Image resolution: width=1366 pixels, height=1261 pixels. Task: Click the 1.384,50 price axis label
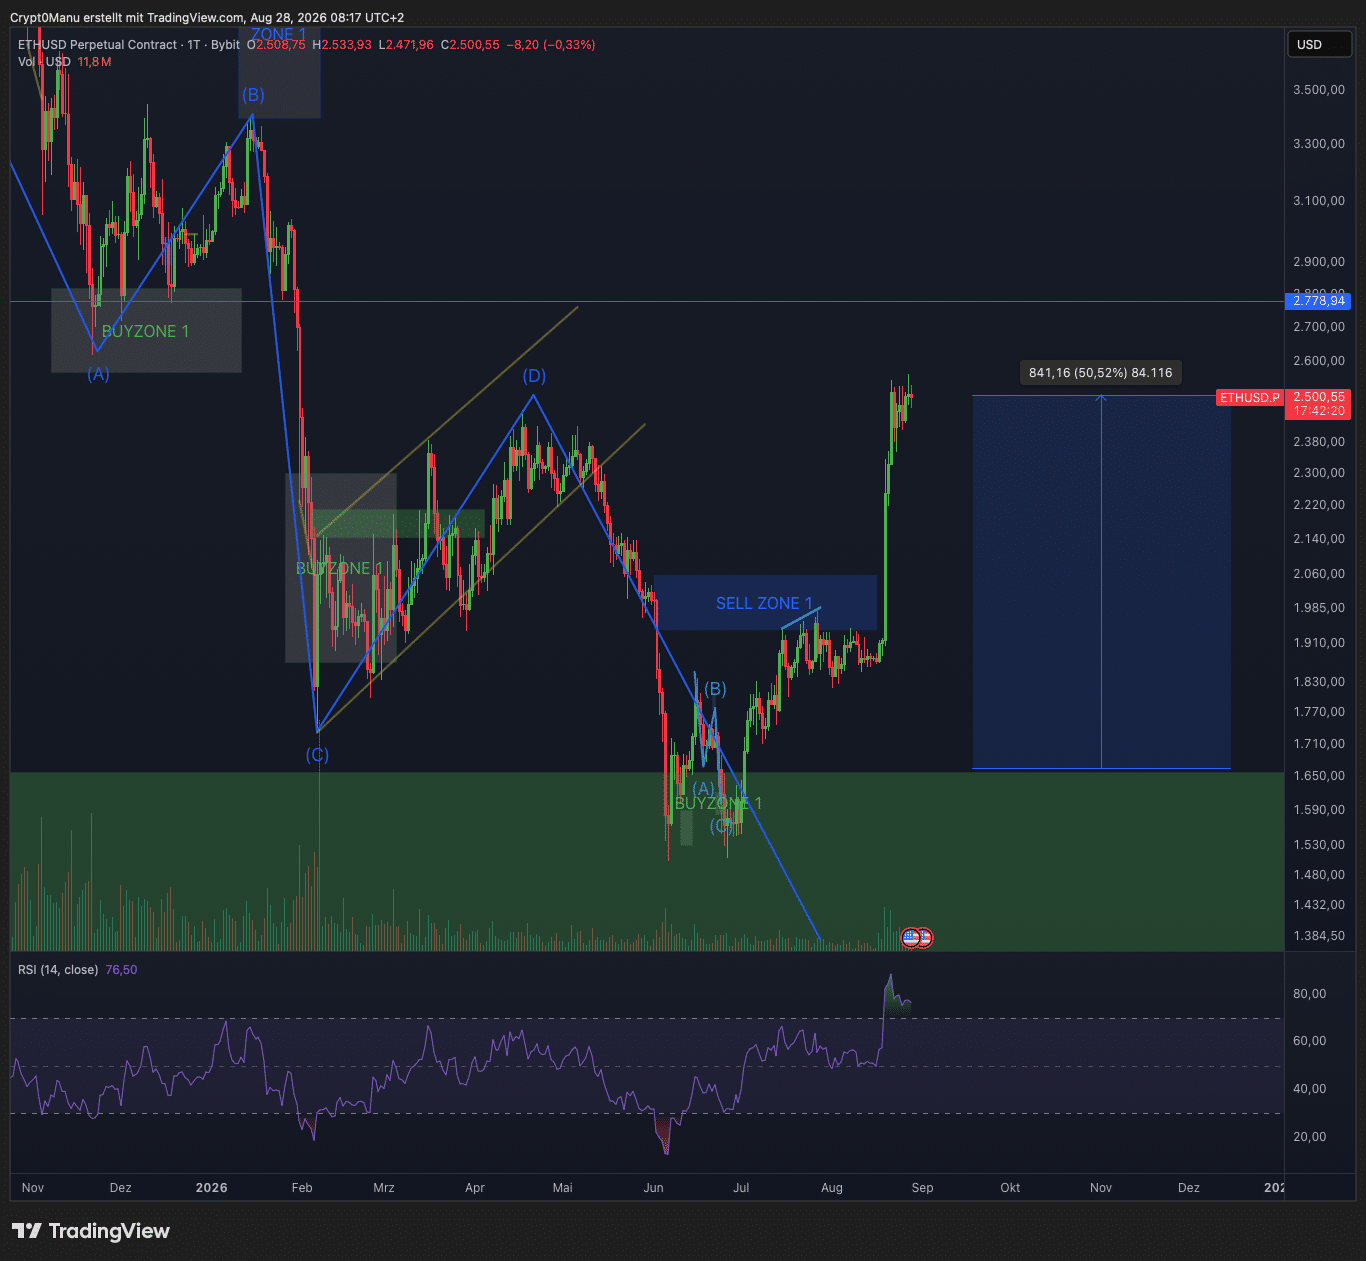(1319, 936)
